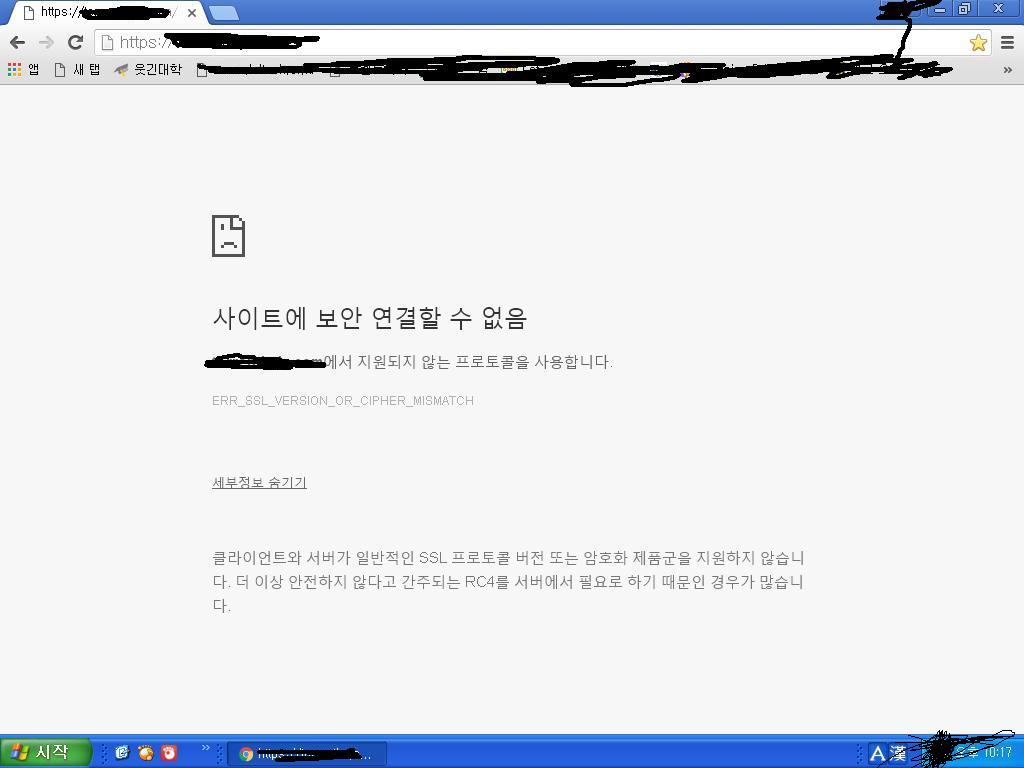Open a new tab with the tab-strip button

click(224, 13)
